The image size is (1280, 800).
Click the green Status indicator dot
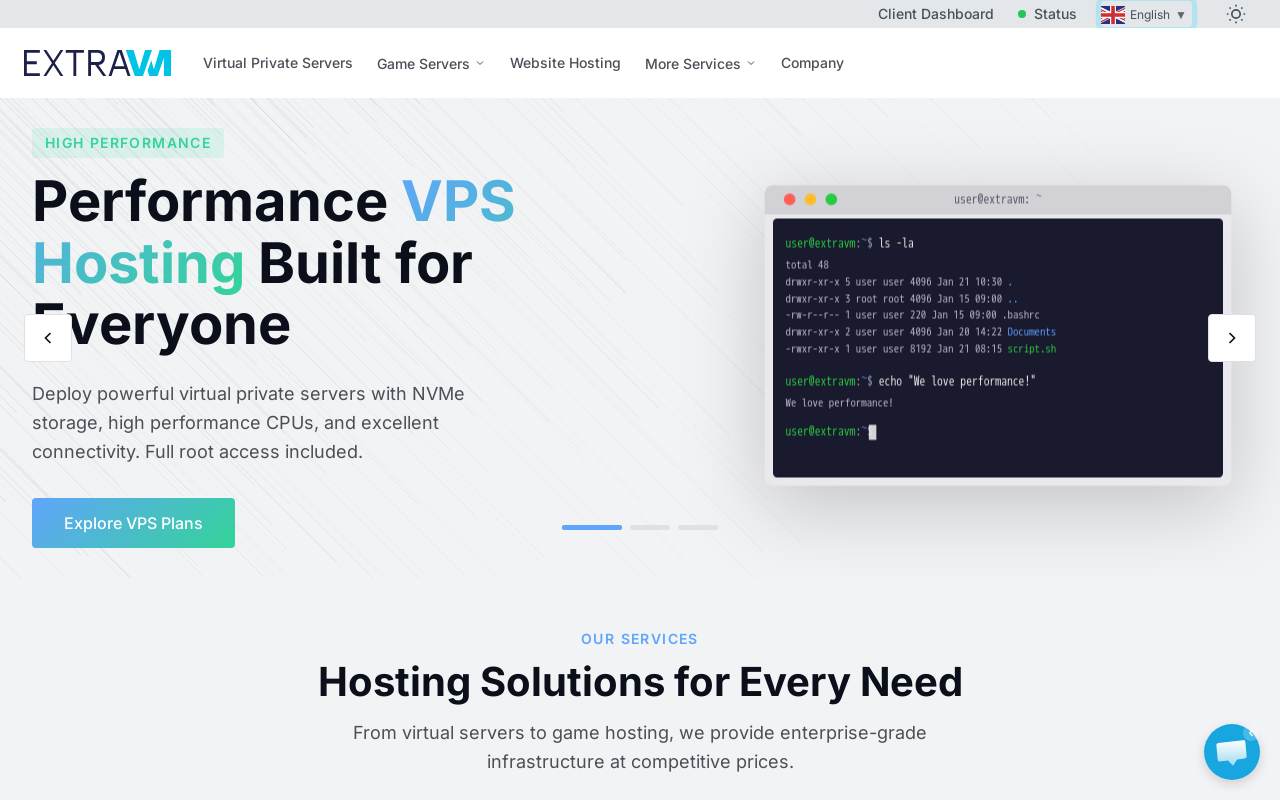point(1022,14)
